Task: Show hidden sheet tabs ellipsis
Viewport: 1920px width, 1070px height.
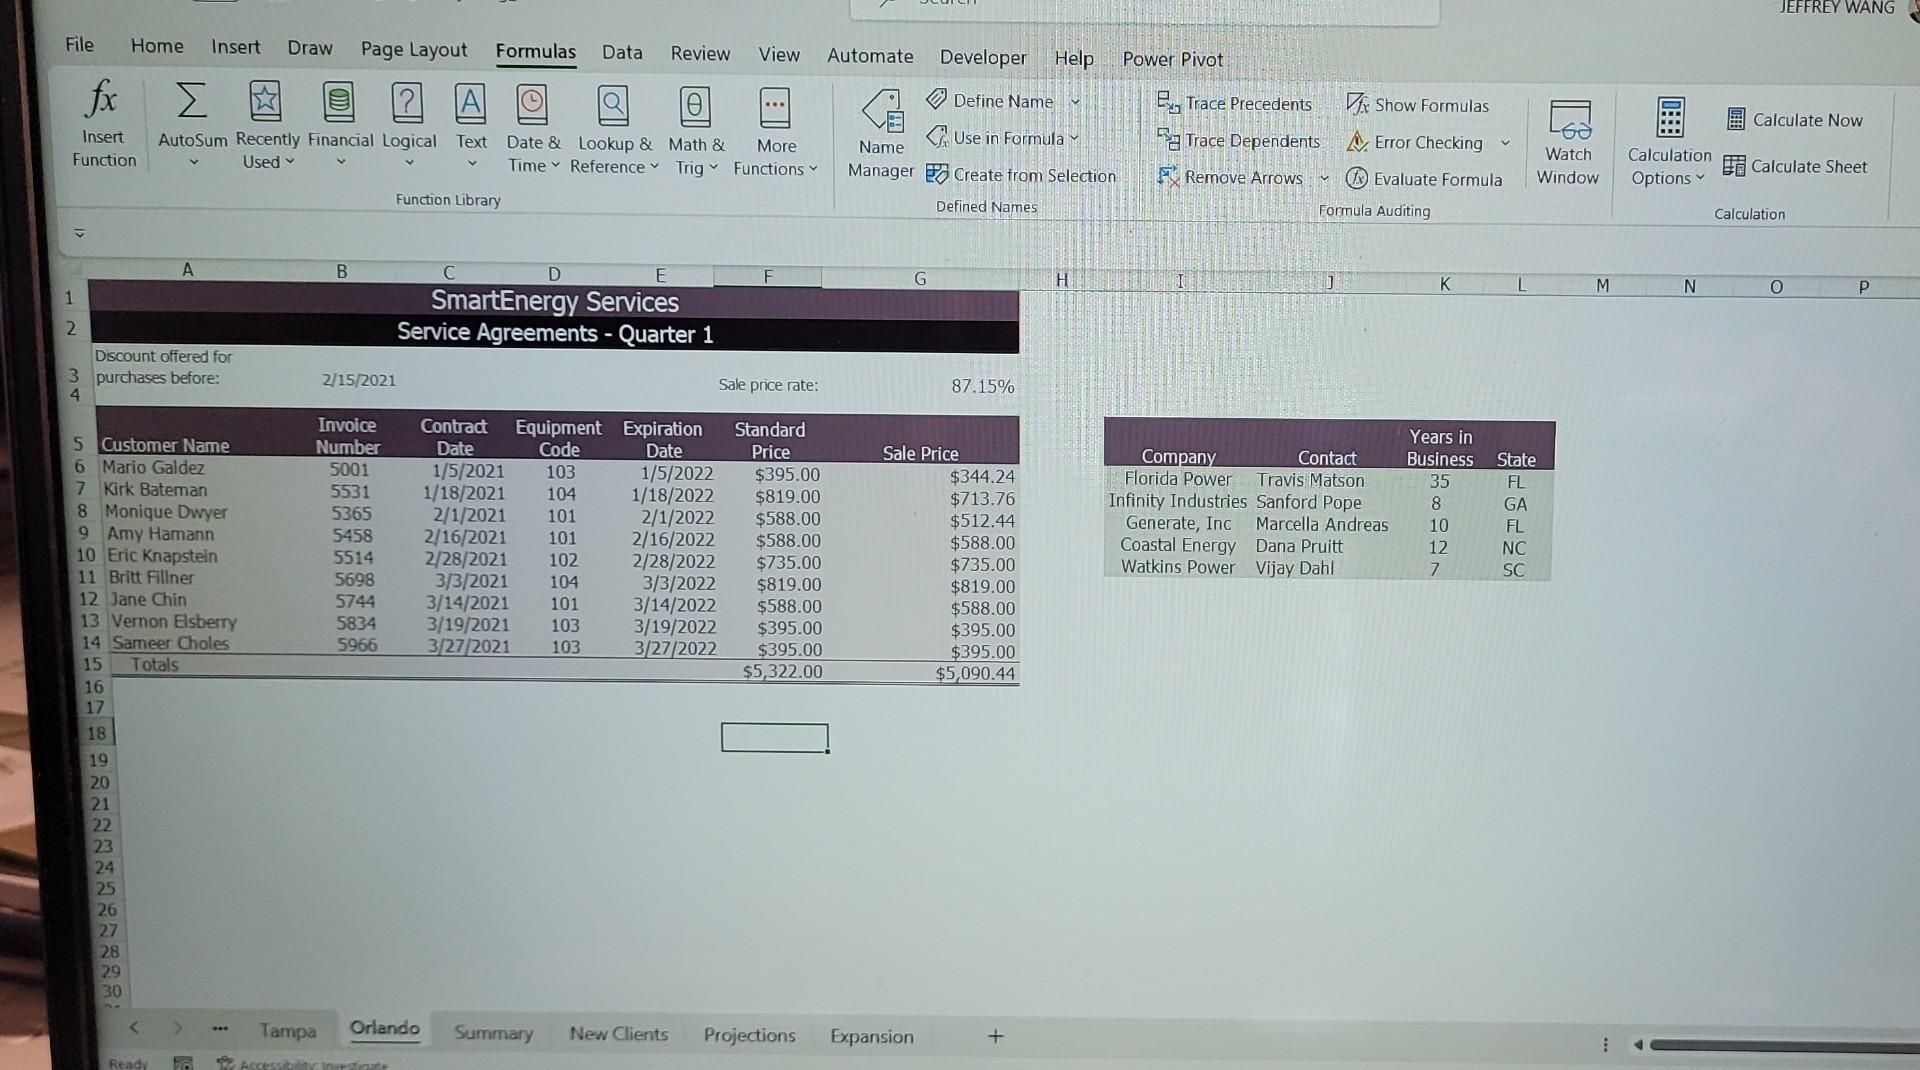Action: [220, 1028]
